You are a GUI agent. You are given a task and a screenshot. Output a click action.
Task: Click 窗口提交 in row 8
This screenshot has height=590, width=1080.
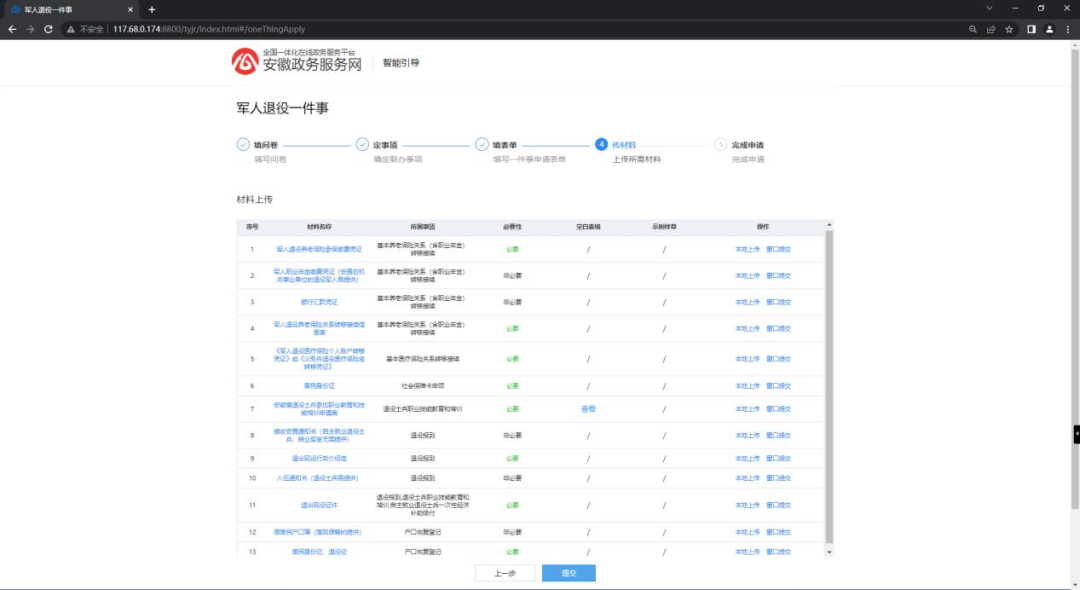click(x=778, y=435)
